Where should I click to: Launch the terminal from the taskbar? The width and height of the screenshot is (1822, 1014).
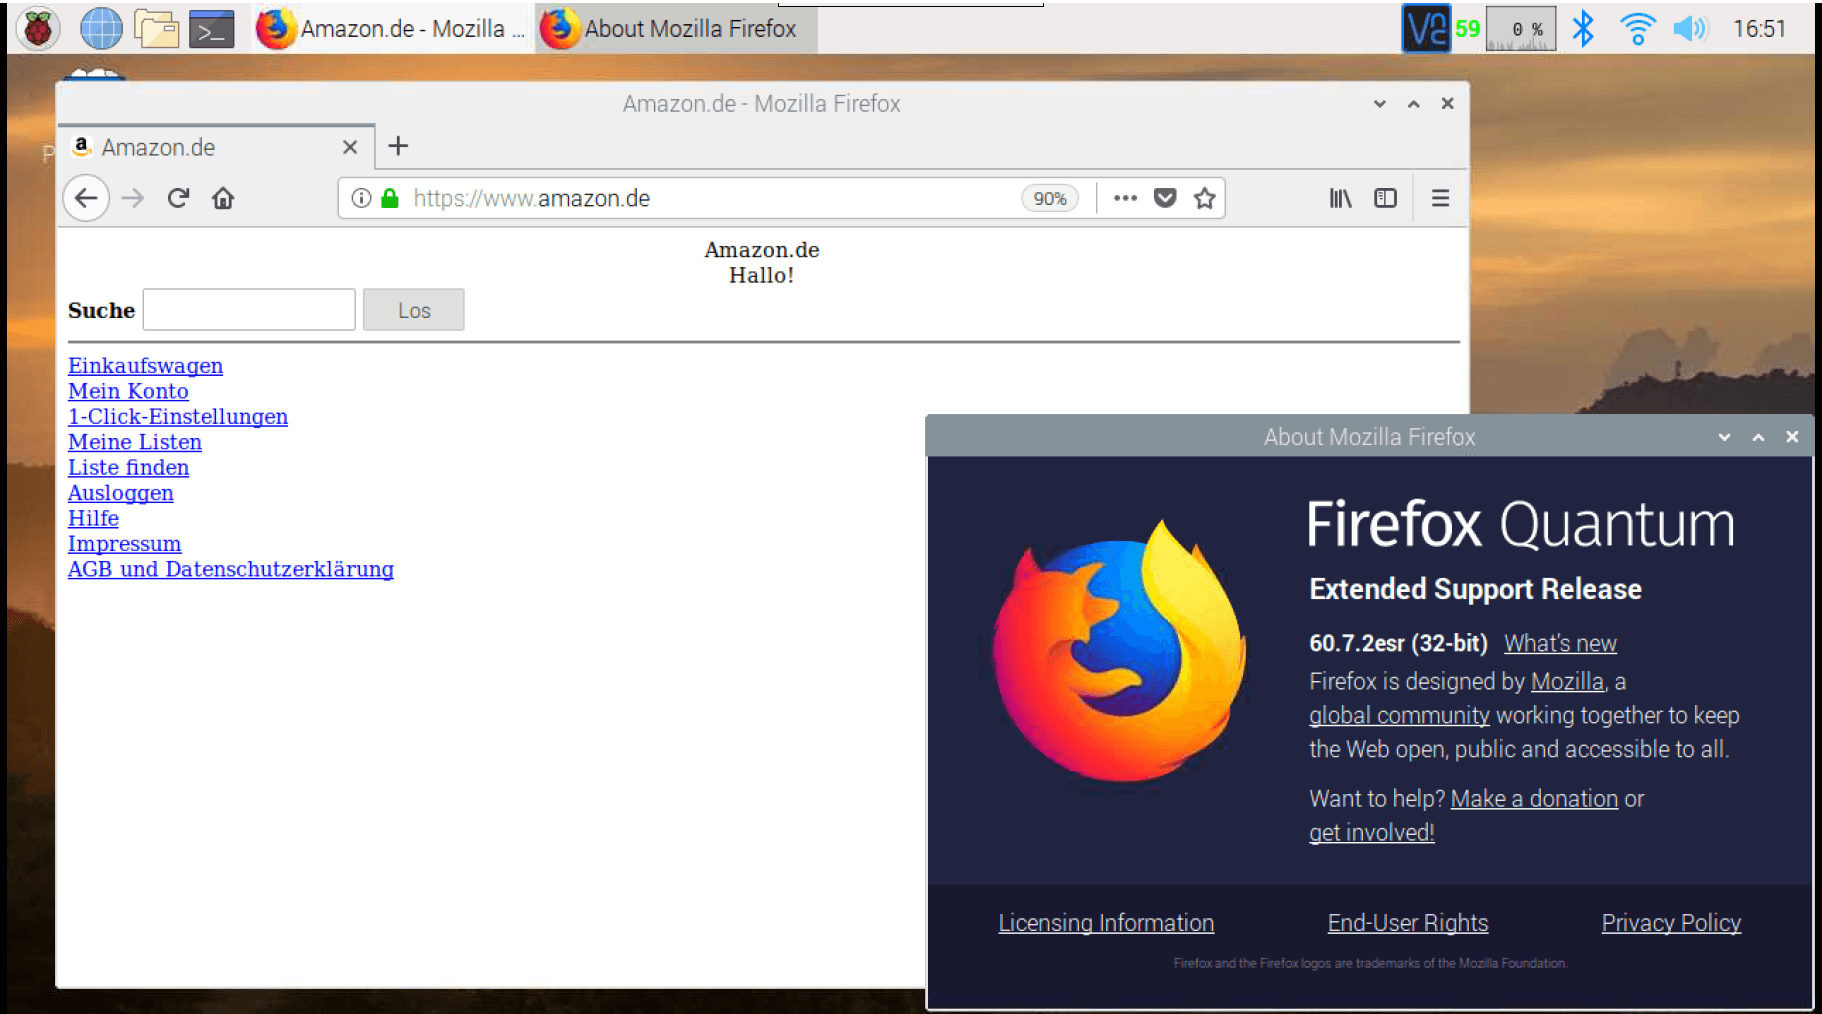[211, 29]
